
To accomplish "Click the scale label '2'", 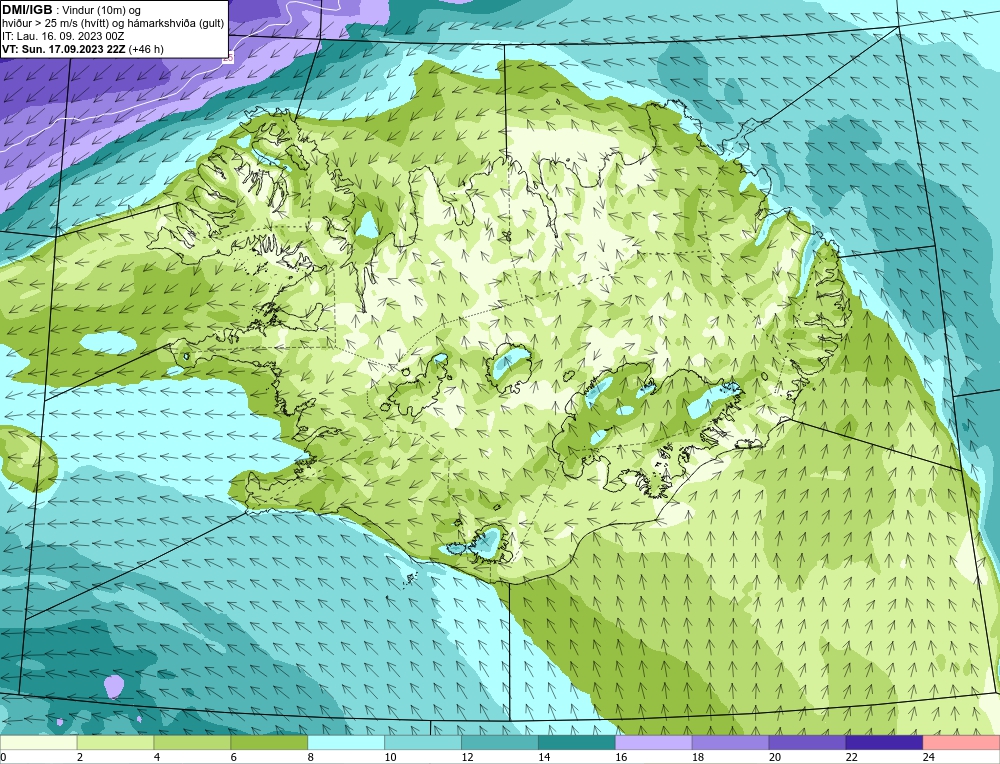I will 80,757.
